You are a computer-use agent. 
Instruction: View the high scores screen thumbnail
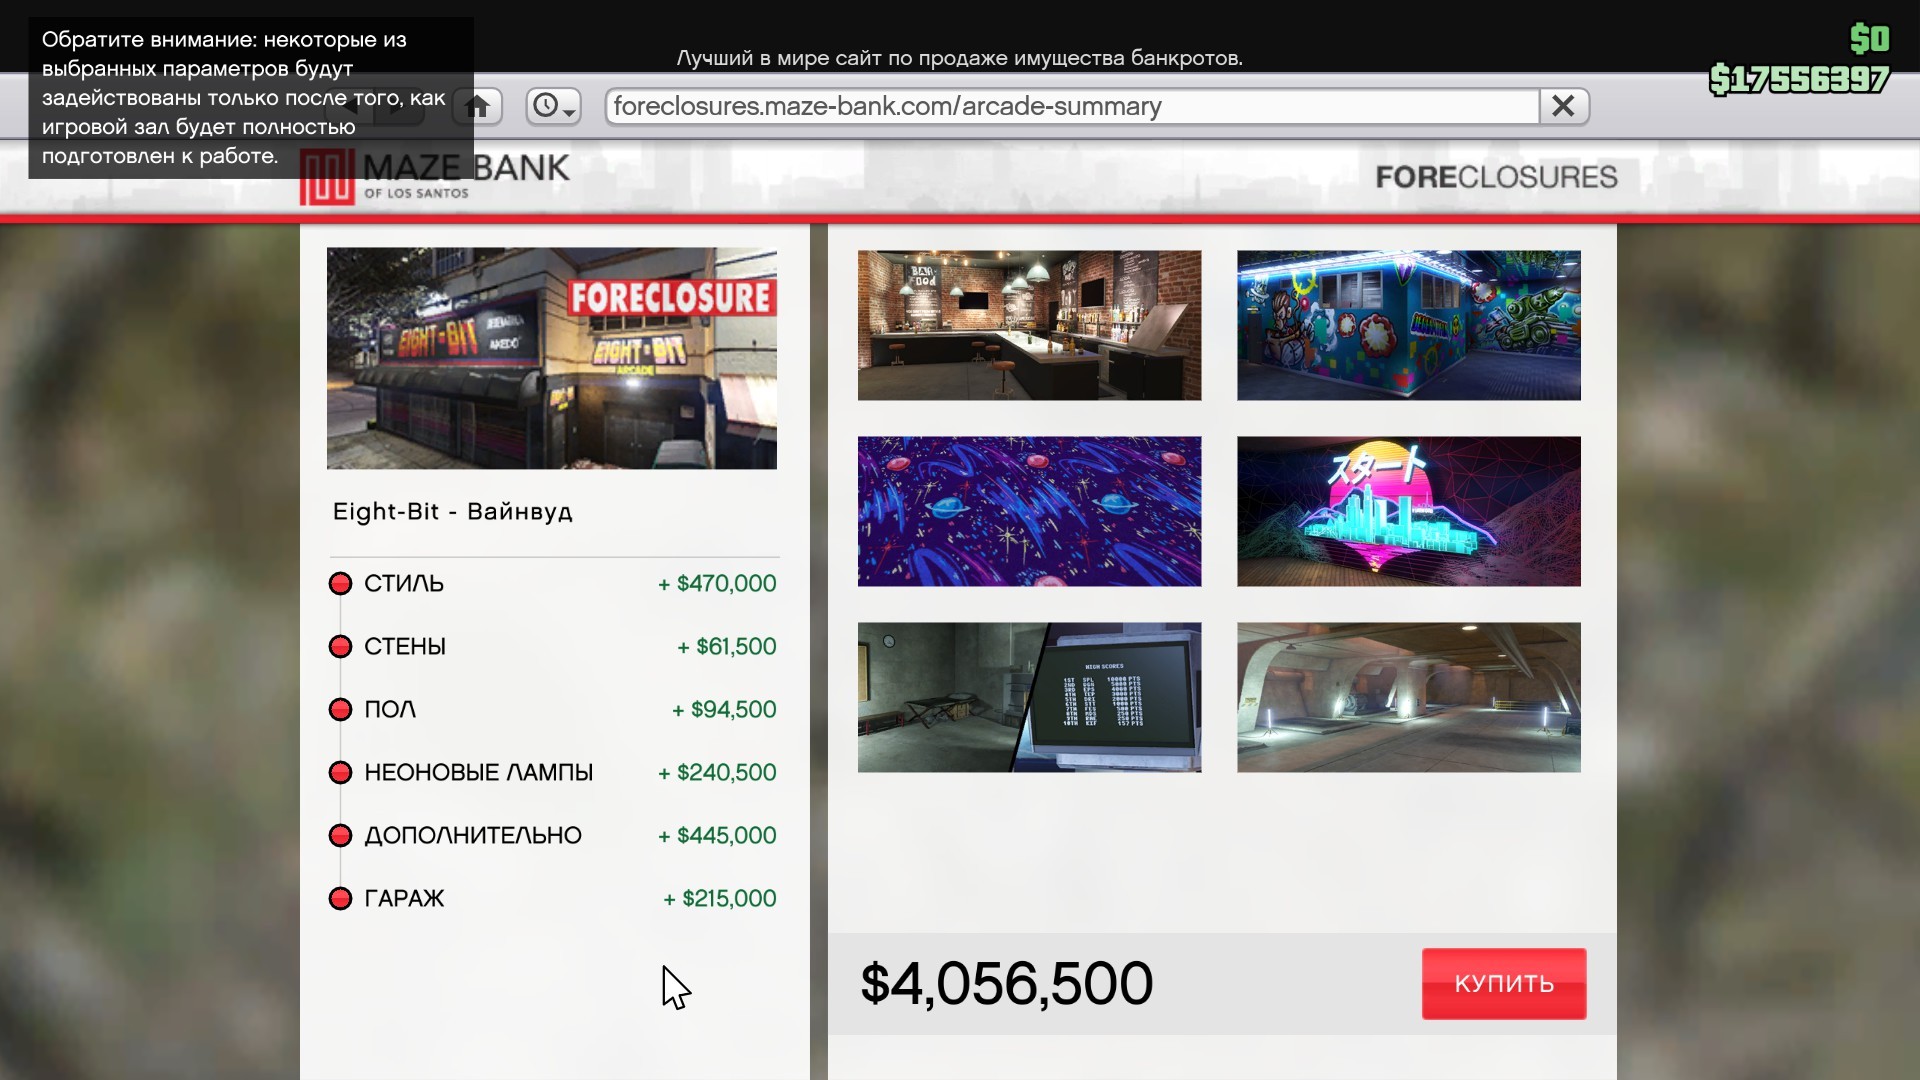click(1029, 697)
